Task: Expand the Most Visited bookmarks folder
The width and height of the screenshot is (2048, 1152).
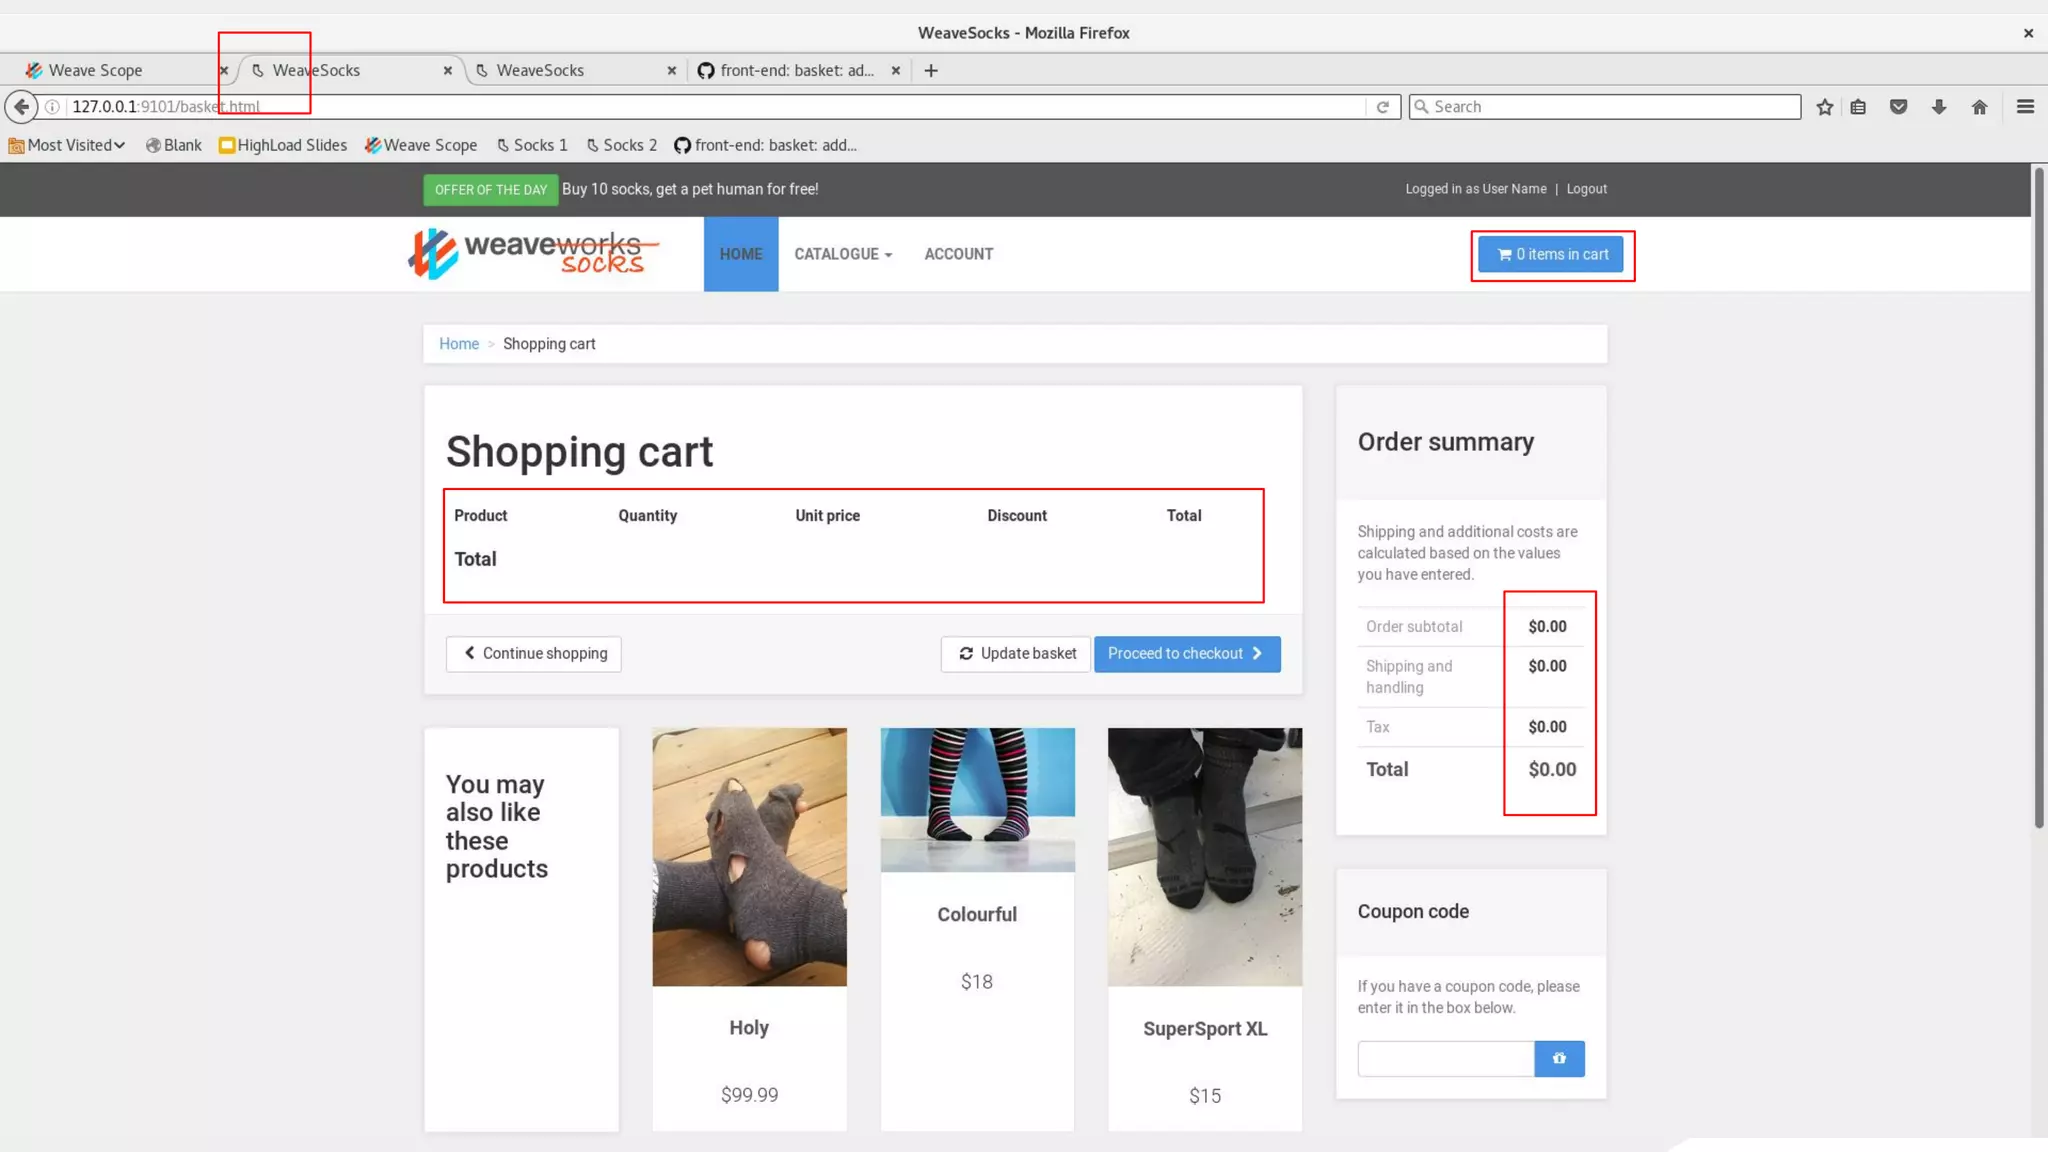Action: (x=68, y=145)
